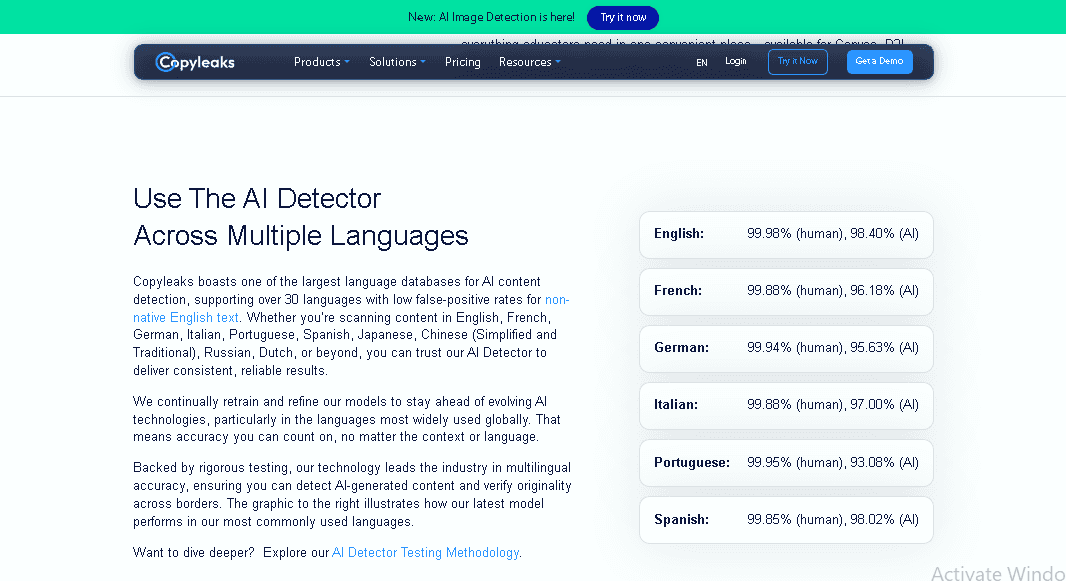Screen dimensions: 1066x581
Task: Click the French accuracy stats card
Action: click(786, 291)
